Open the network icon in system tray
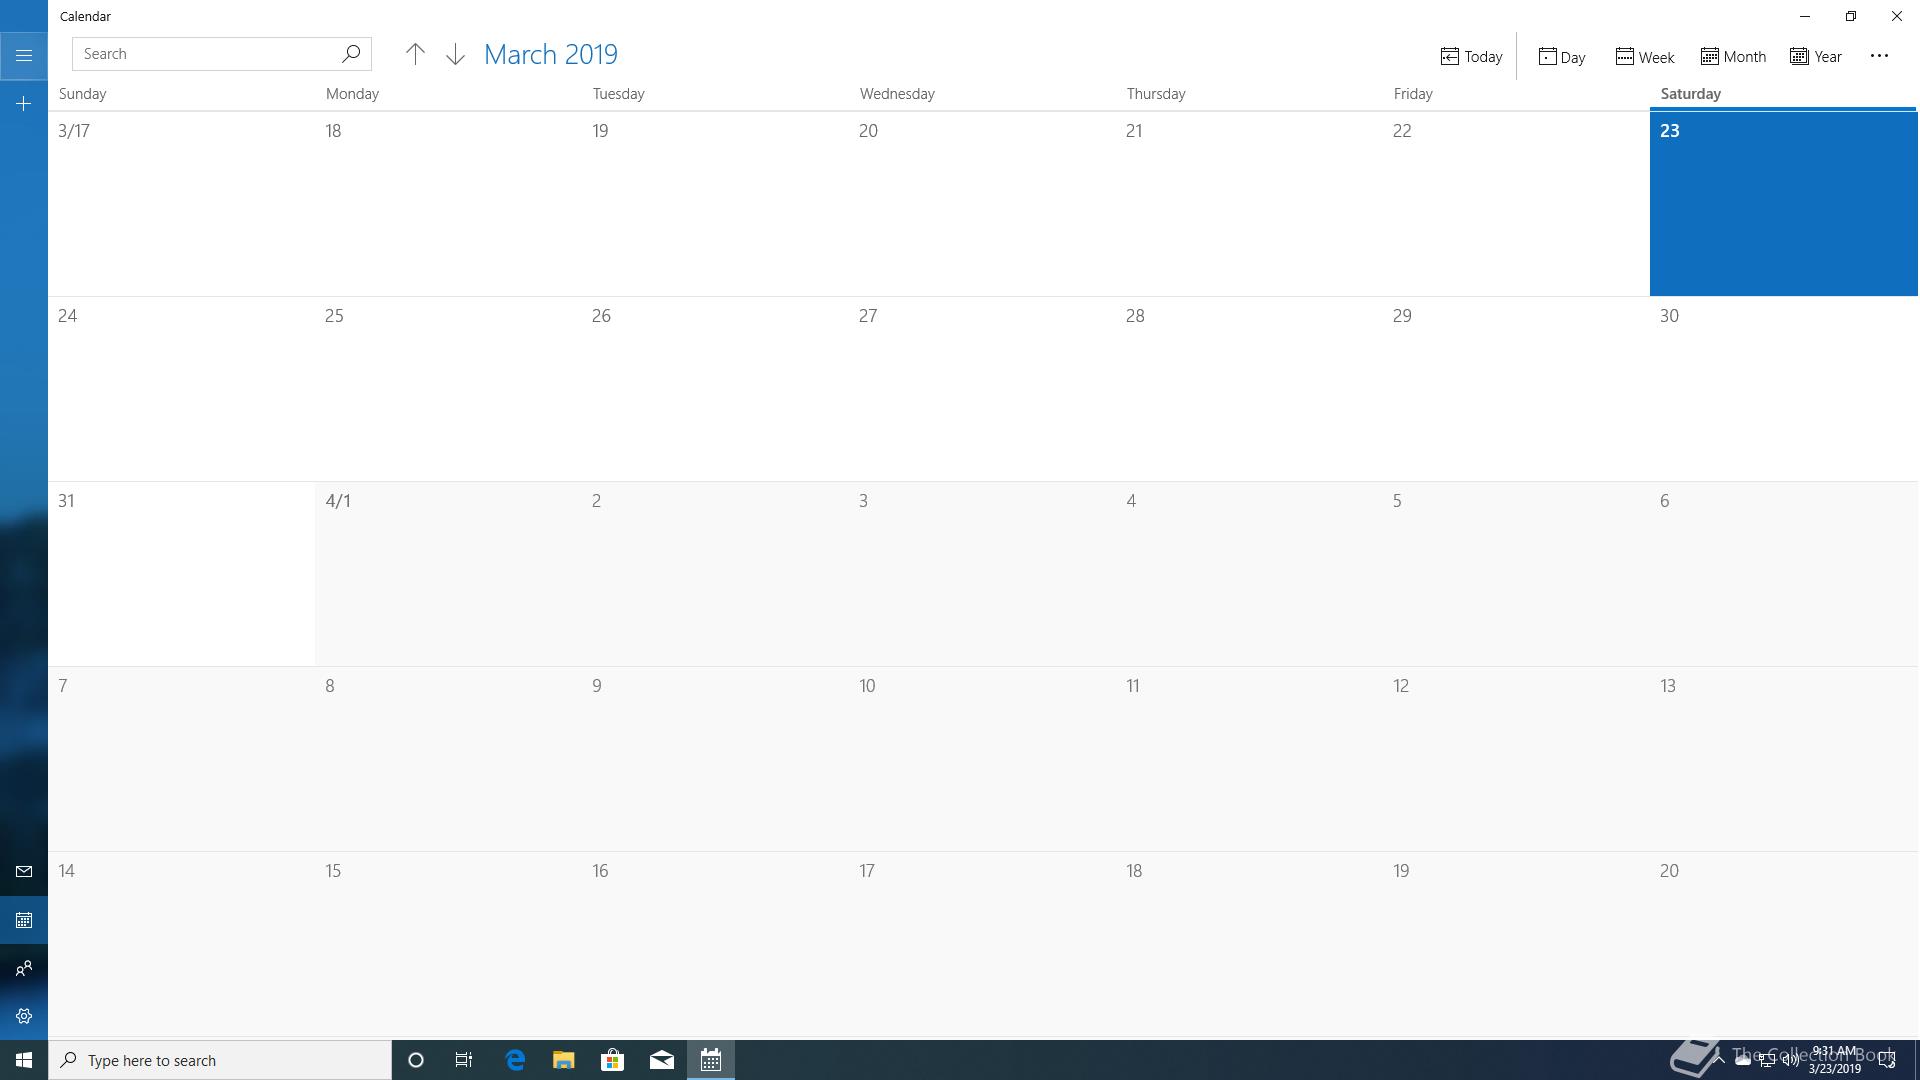The width and height of the screenshot is (1920, 1080). 1766,1060
